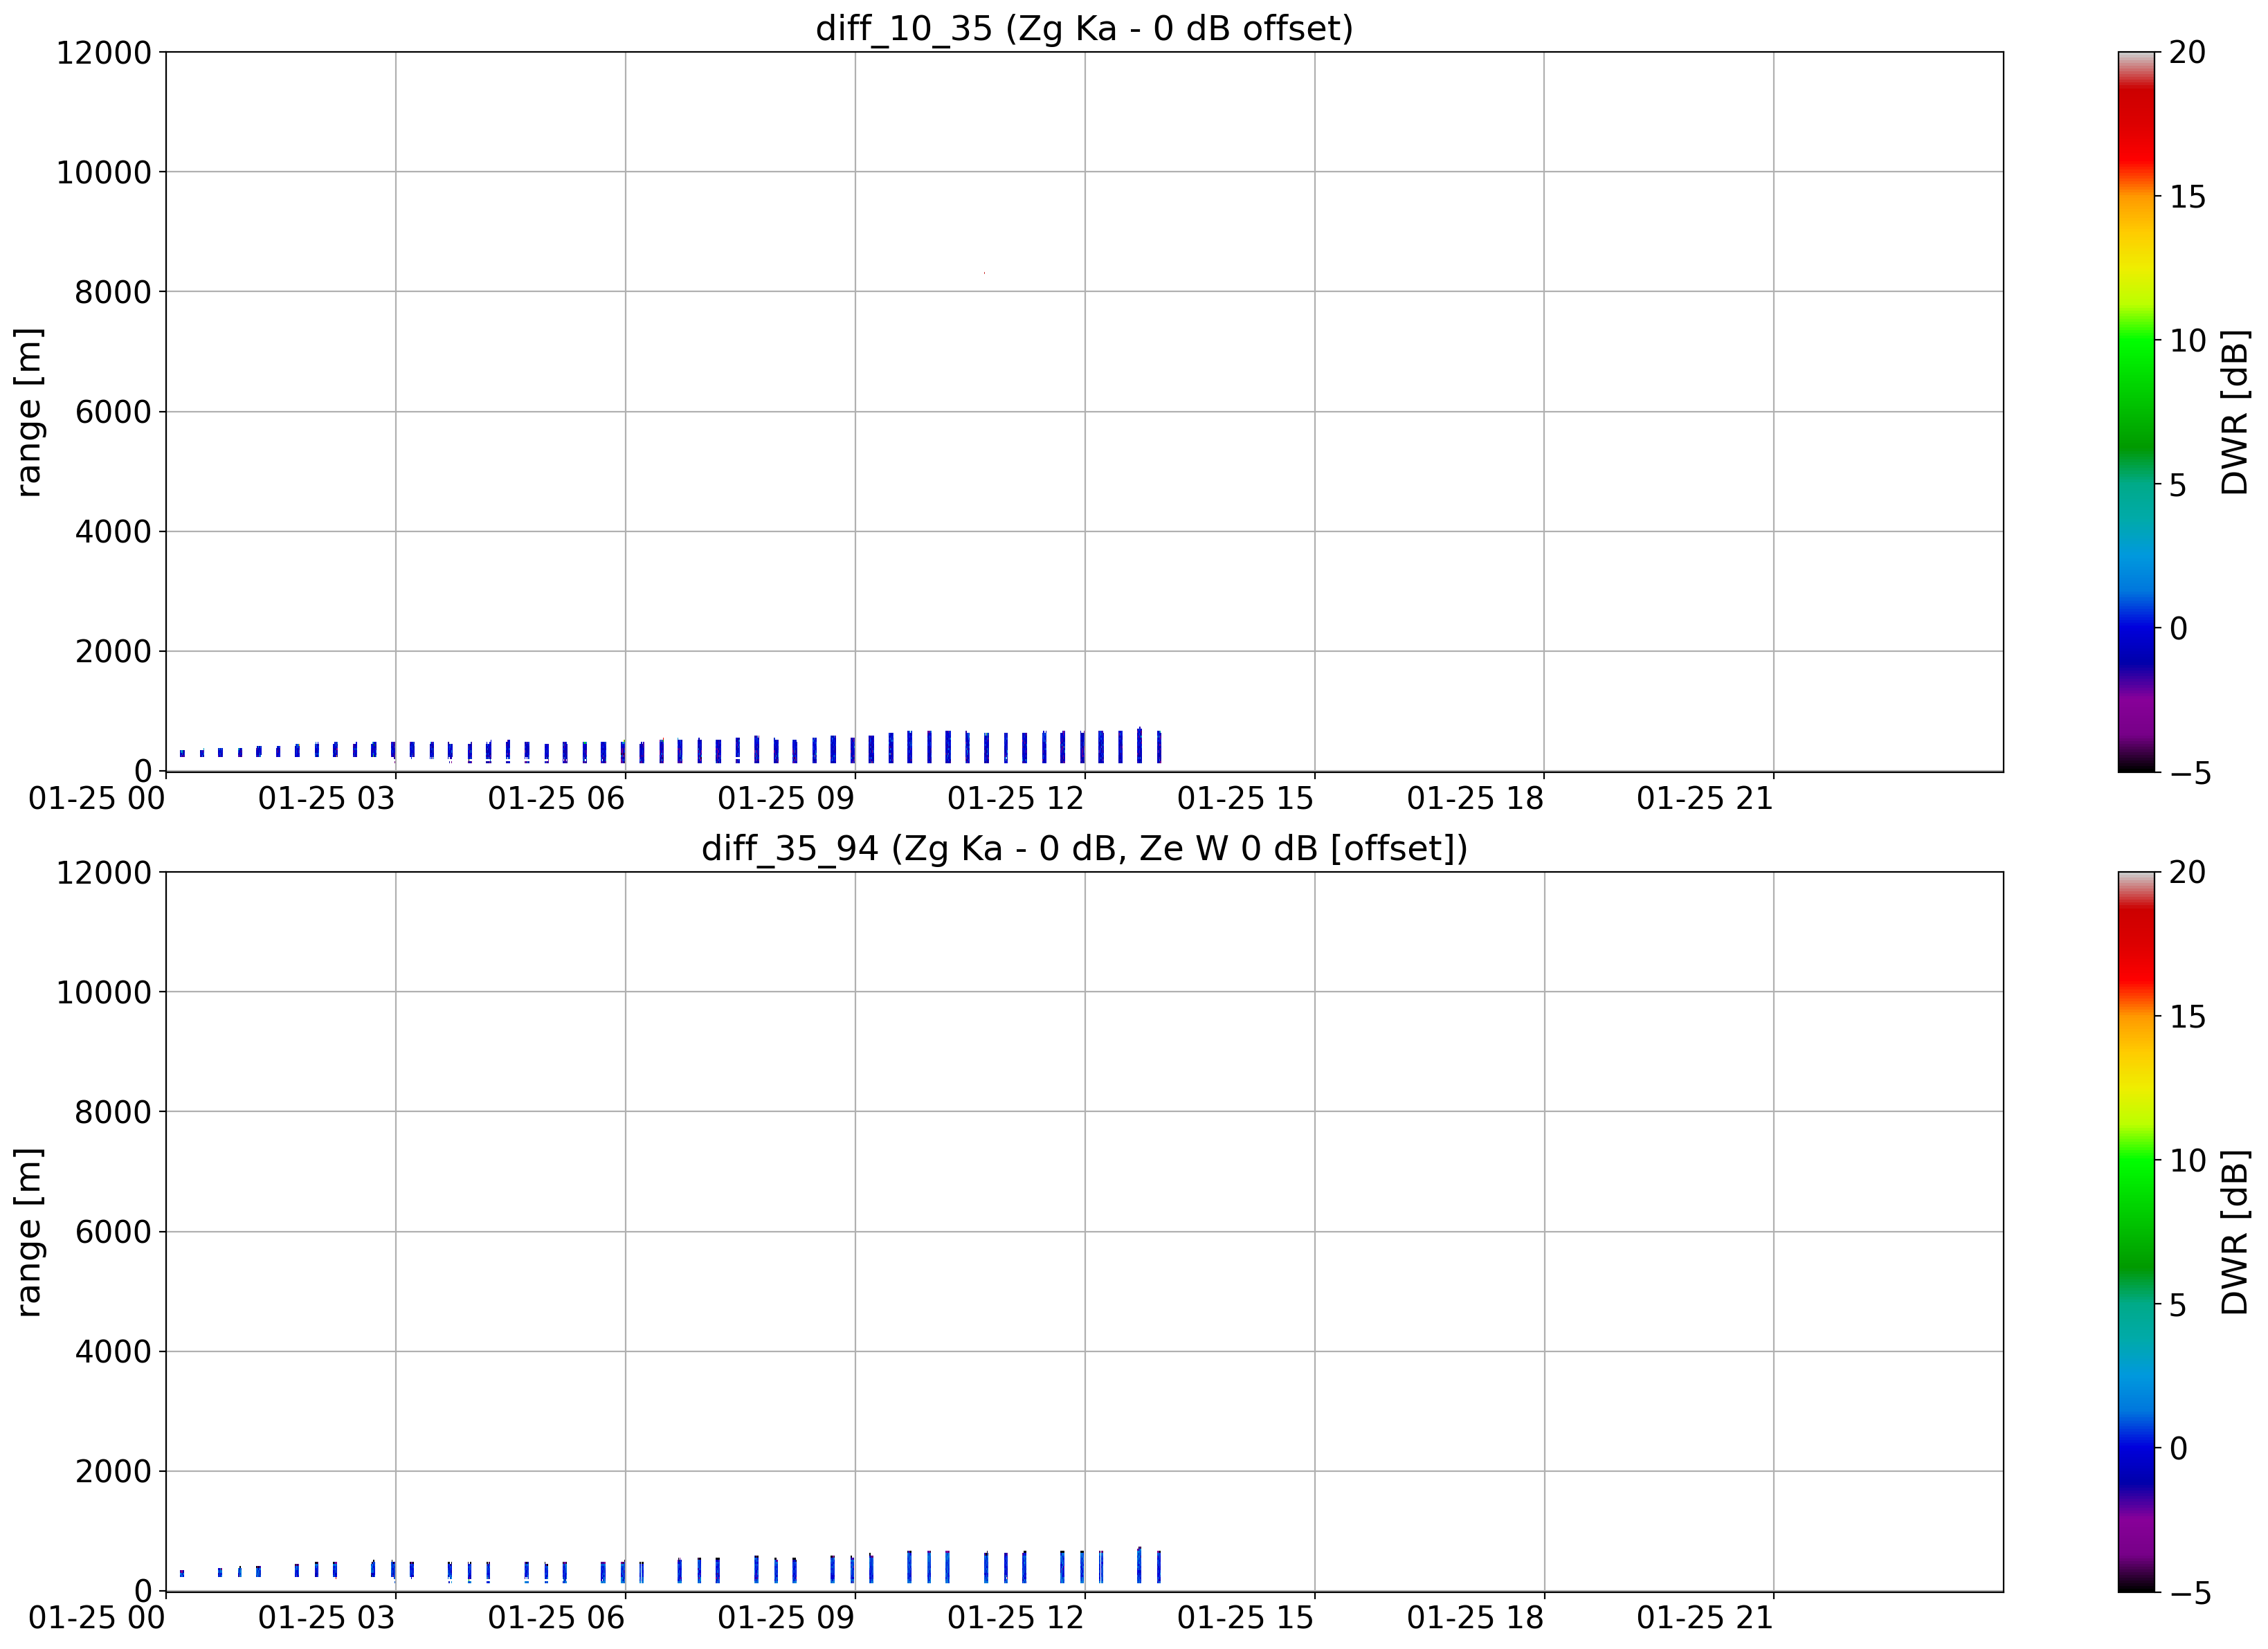The width and height of the screenshot is (2268, 1649).
Task: Click colorbar tick '10' of diff_35_94 plot
Action: pos(2188,1160)
